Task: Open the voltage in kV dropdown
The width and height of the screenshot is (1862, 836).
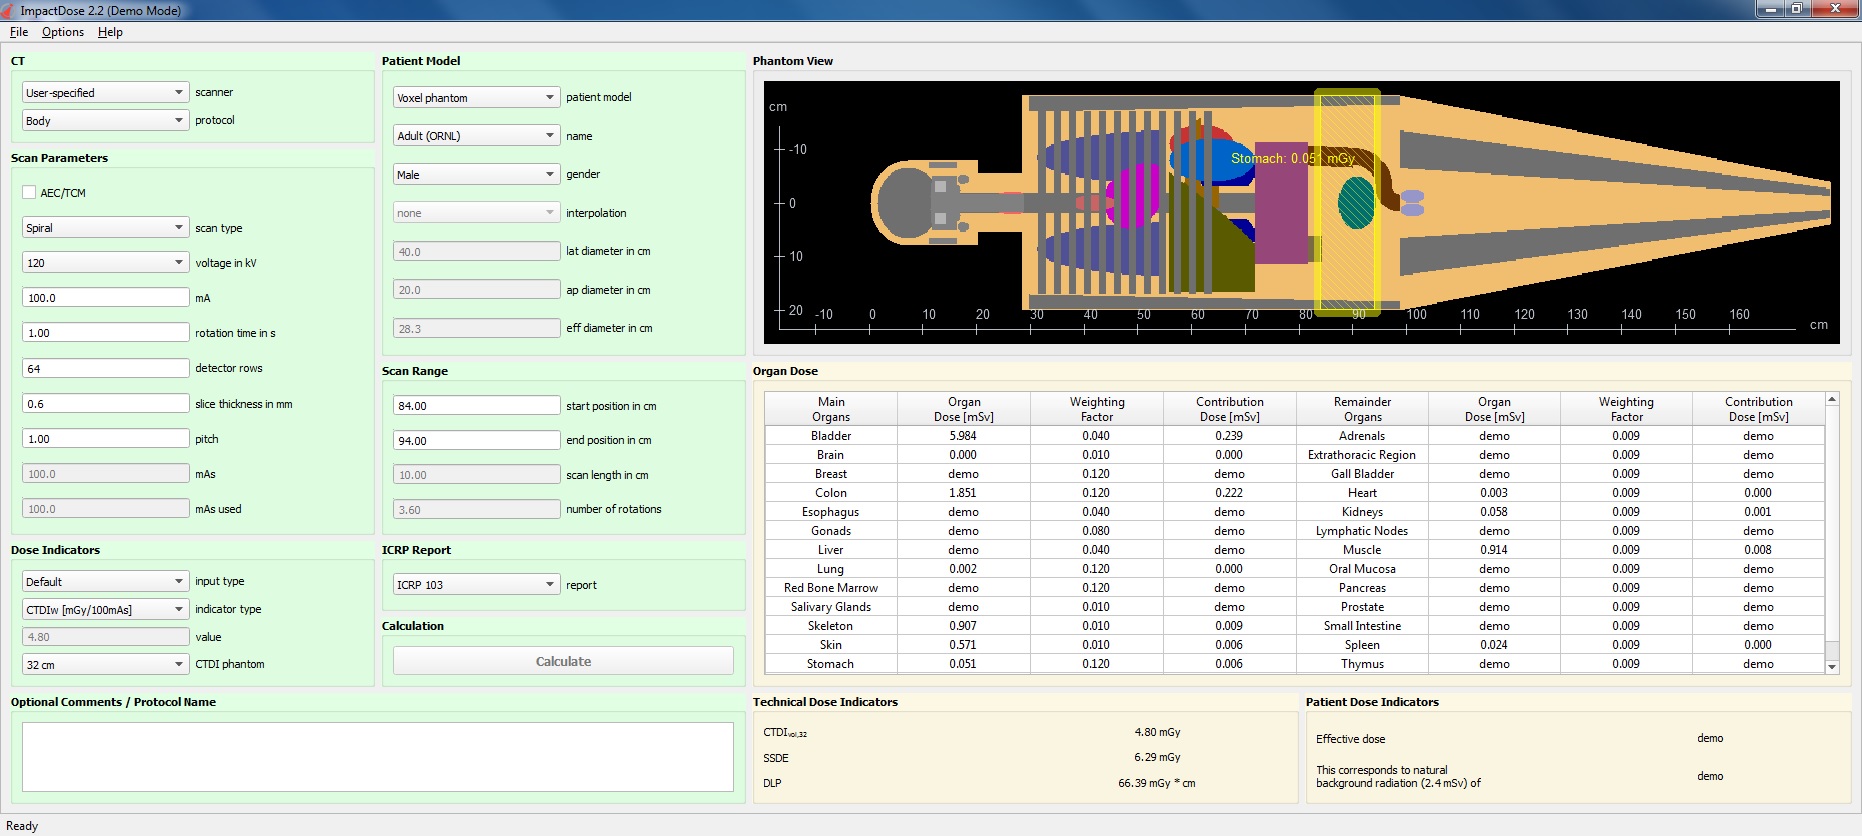Action: tap(105, 262)
